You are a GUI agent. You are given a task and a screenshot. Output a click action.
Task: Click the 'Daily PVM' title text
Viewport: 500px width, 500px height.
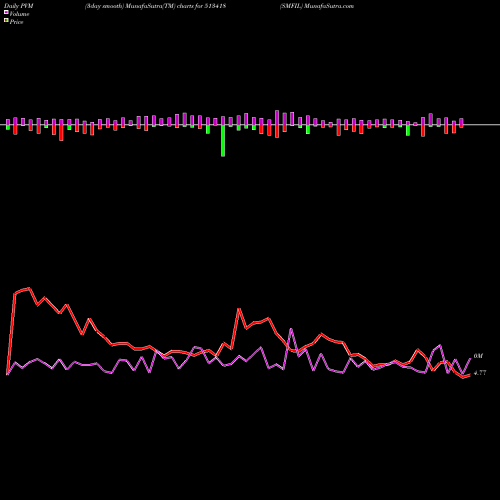[19, 6]
